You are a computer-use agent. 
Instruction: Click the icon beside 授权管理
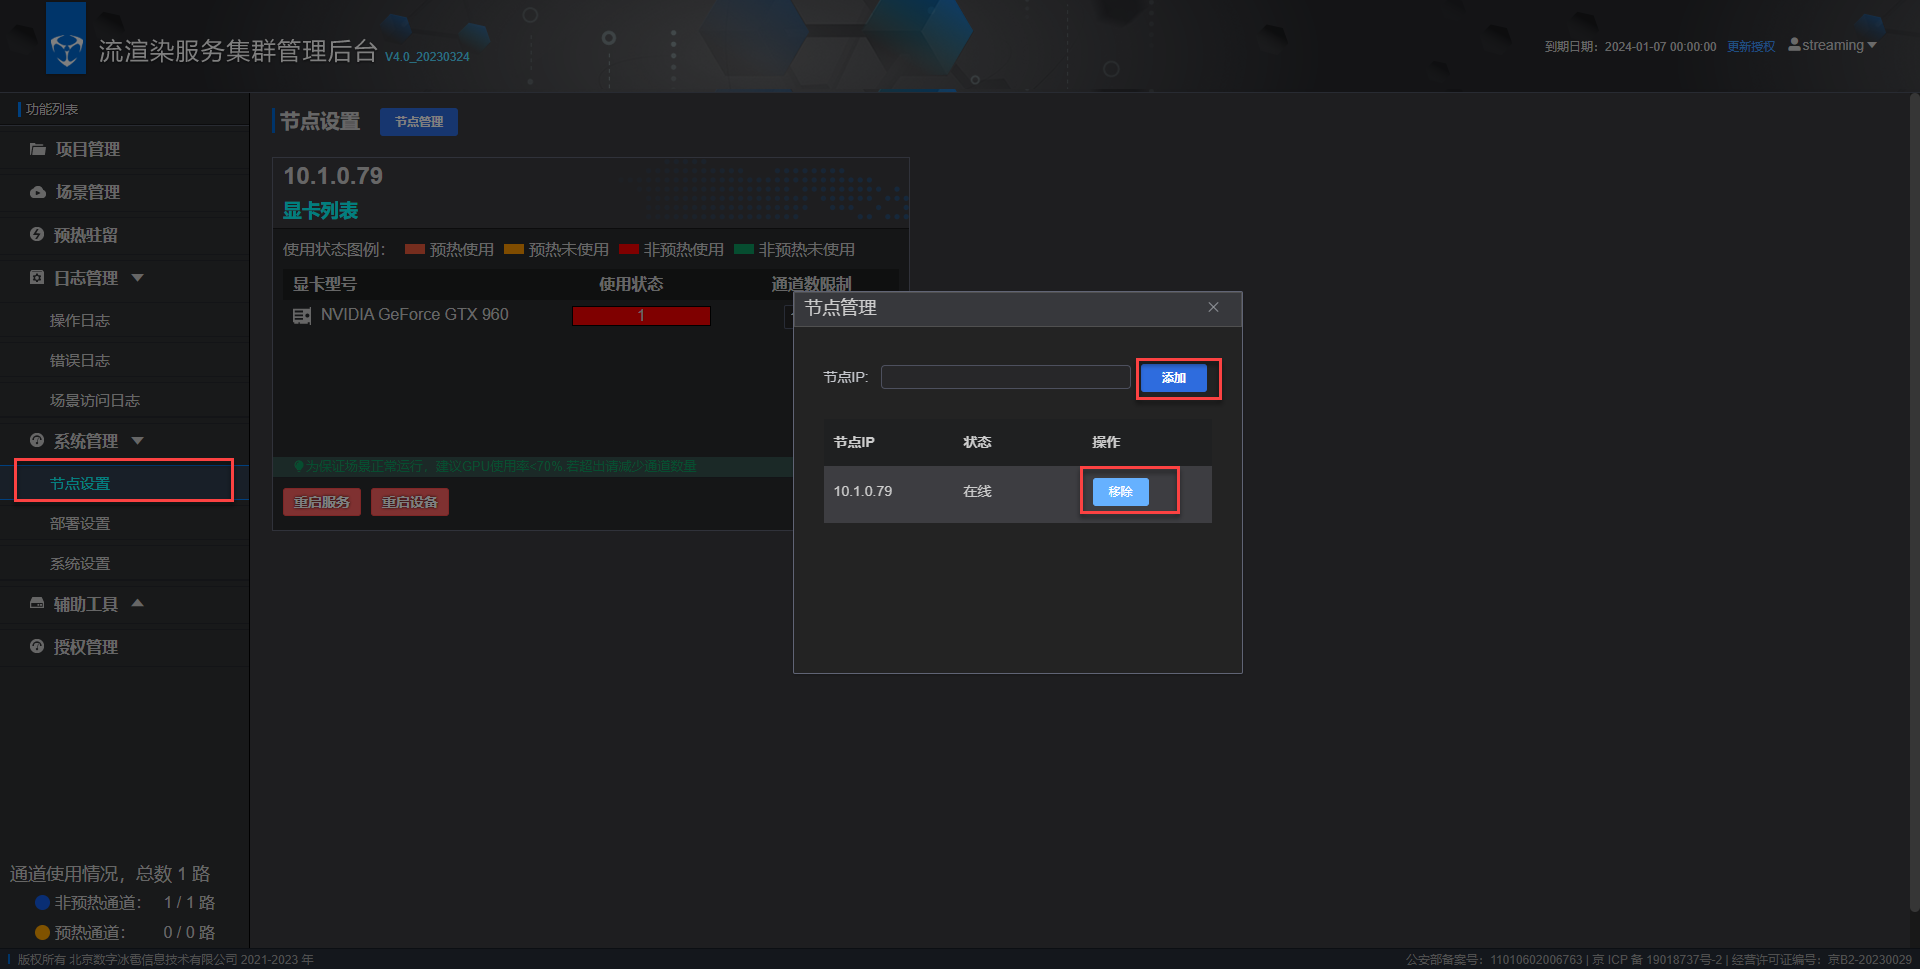[37, 647]
